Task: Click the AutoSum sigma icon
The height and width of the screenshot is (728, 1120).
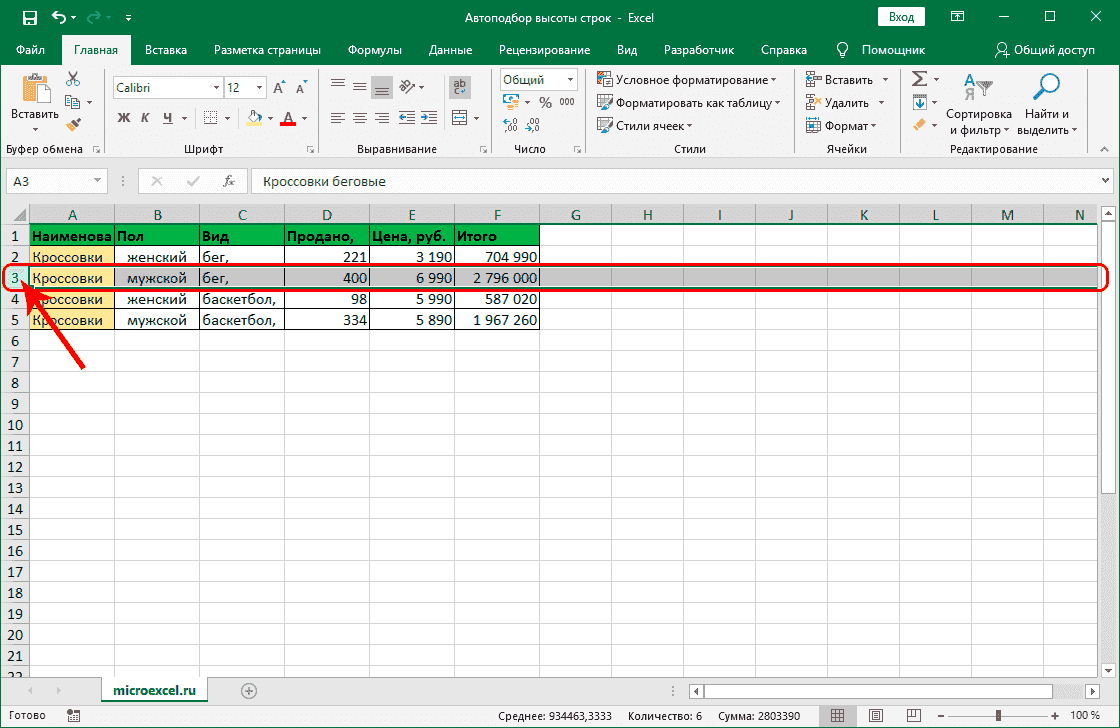Action: point(919,80)
